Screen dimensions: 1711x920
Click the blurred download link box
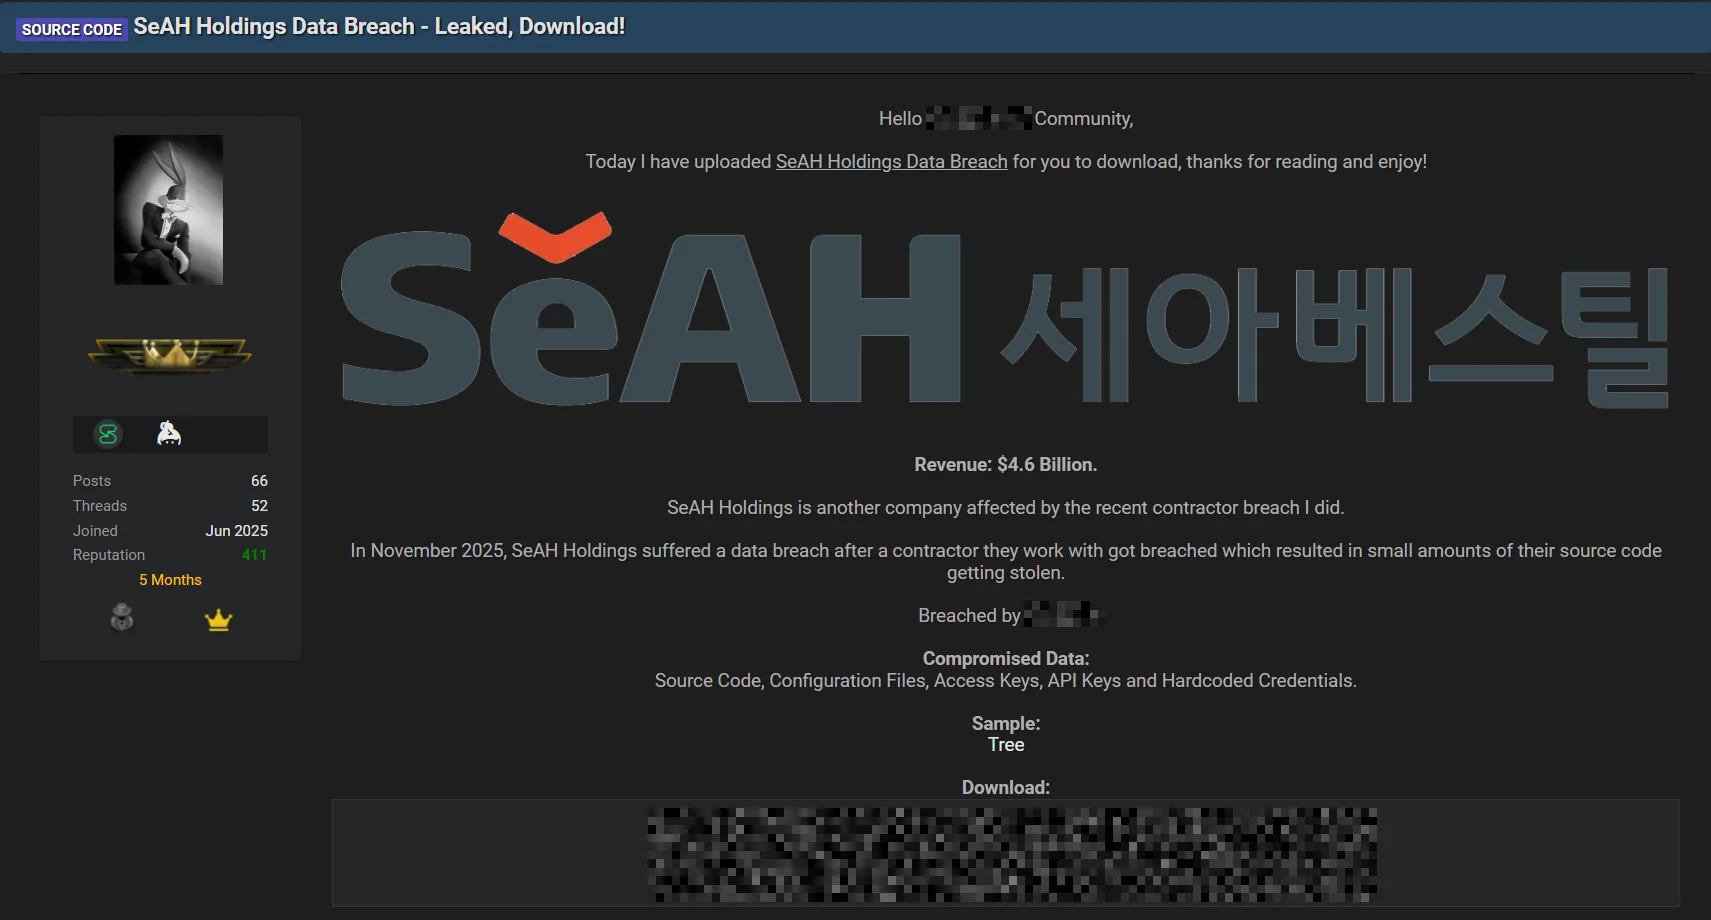(1006, 852)
